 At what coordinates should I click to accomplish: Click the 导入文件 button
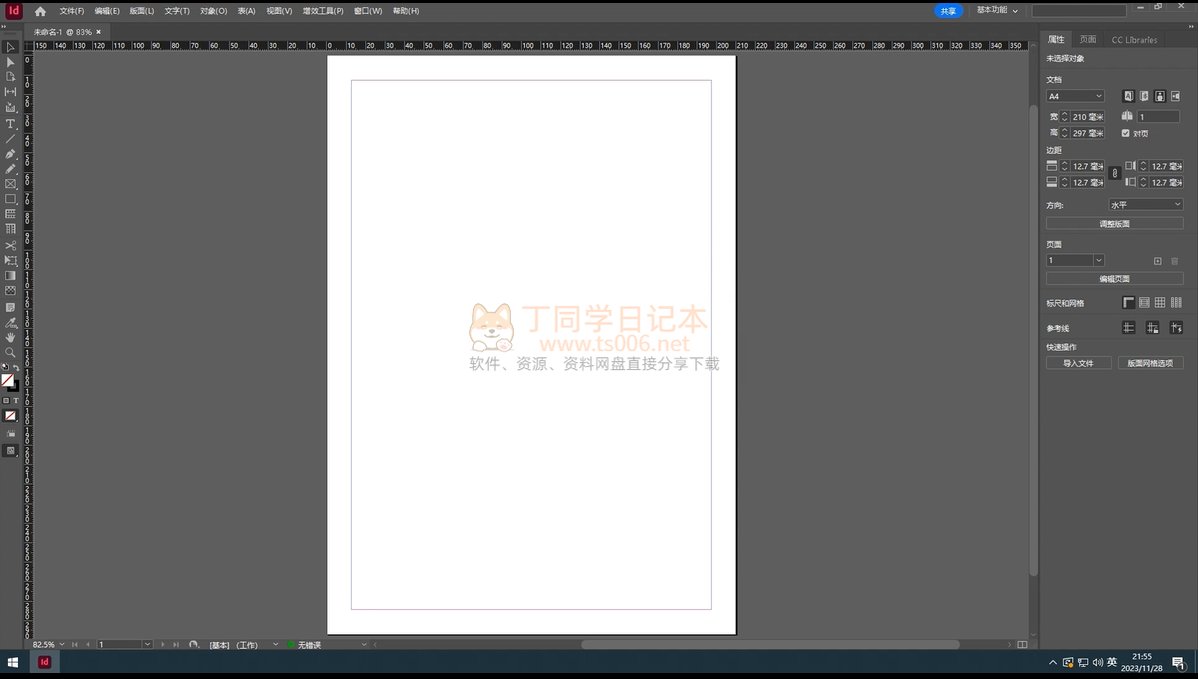(x=1078, y=363)
